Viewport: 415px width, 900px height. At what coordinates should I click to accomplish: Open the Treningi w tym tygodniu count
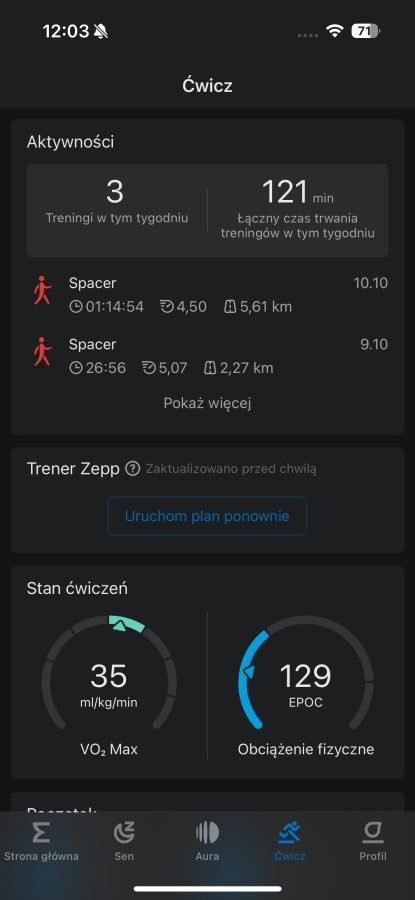(117, 202)
